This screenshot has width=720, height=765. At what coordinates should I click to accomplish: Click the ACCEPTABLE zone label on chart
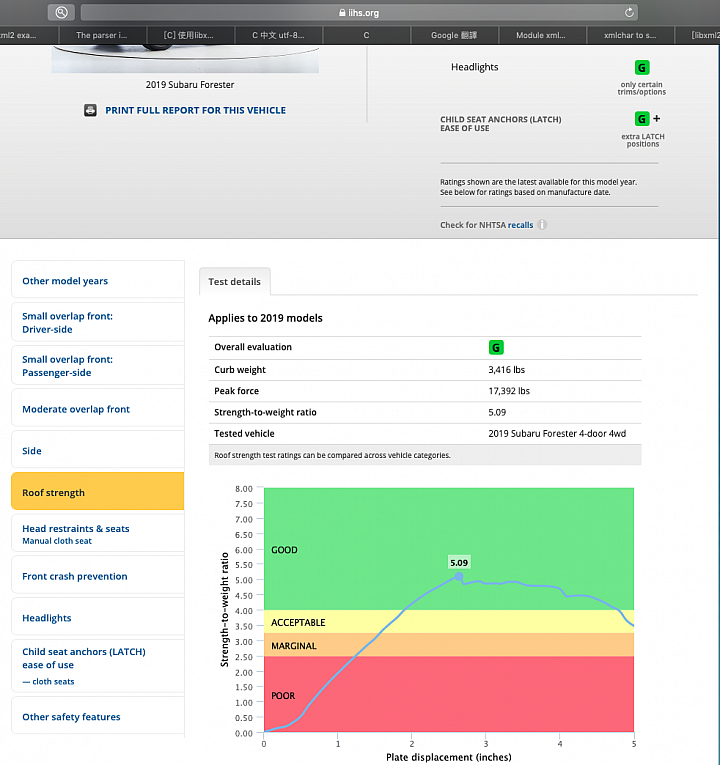pyautogui.click(x=298, y=623)
